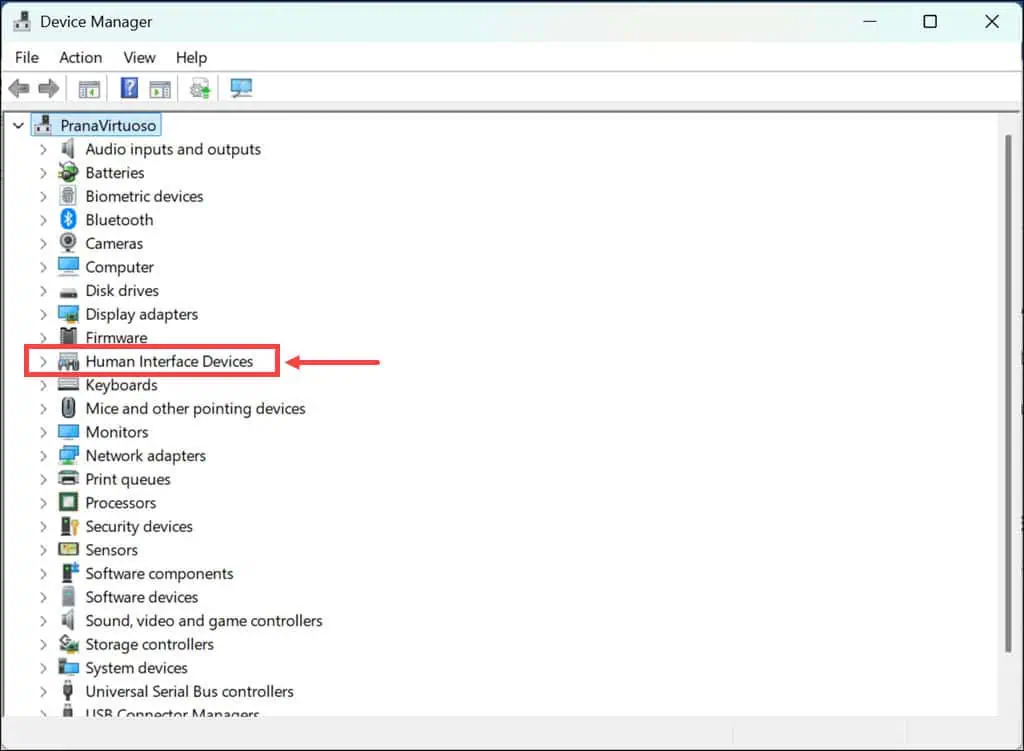Click the blue Help question-mark toolbar icon
The height and width of the screenshot is (751, 1024).
click(x=129, y=88)
